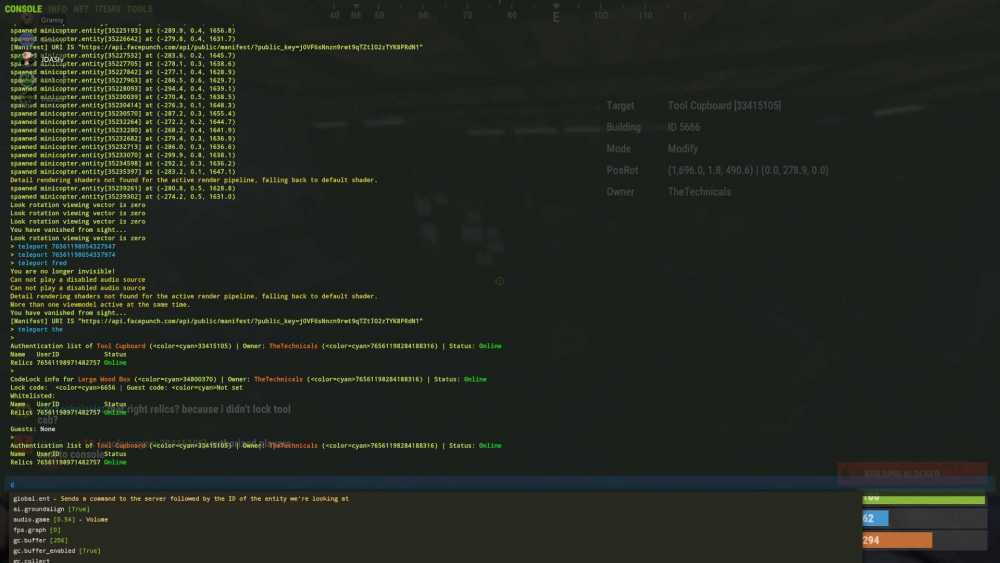The height and width of the screenshot is (563, 1000).
Task: Select the gc.buffer_enabled suggestion
Action: [x=56, y=551]
